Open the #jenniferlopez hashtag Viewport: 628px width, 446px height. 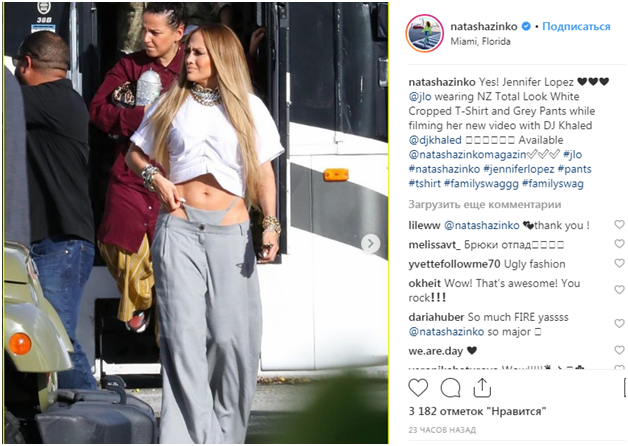pos(519,169)
